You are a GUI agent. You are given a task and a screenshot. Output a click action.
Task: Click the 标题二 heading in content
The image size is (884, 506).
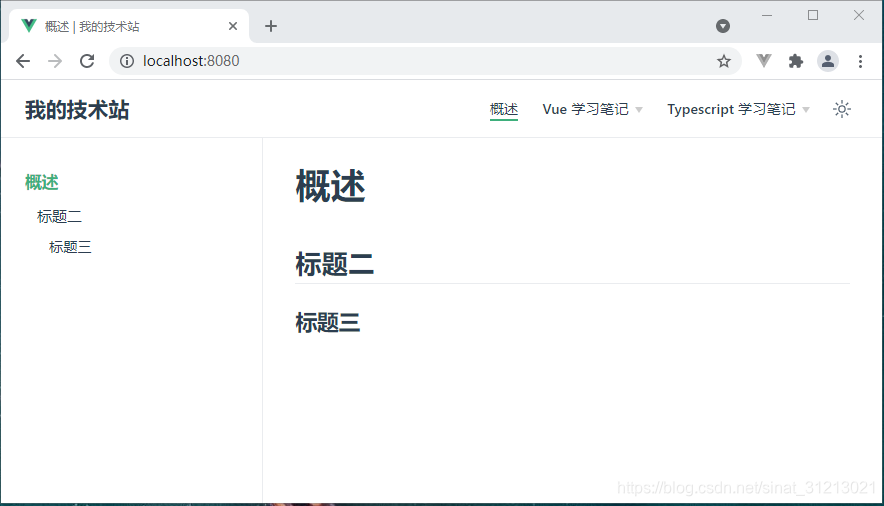(334, 264)
